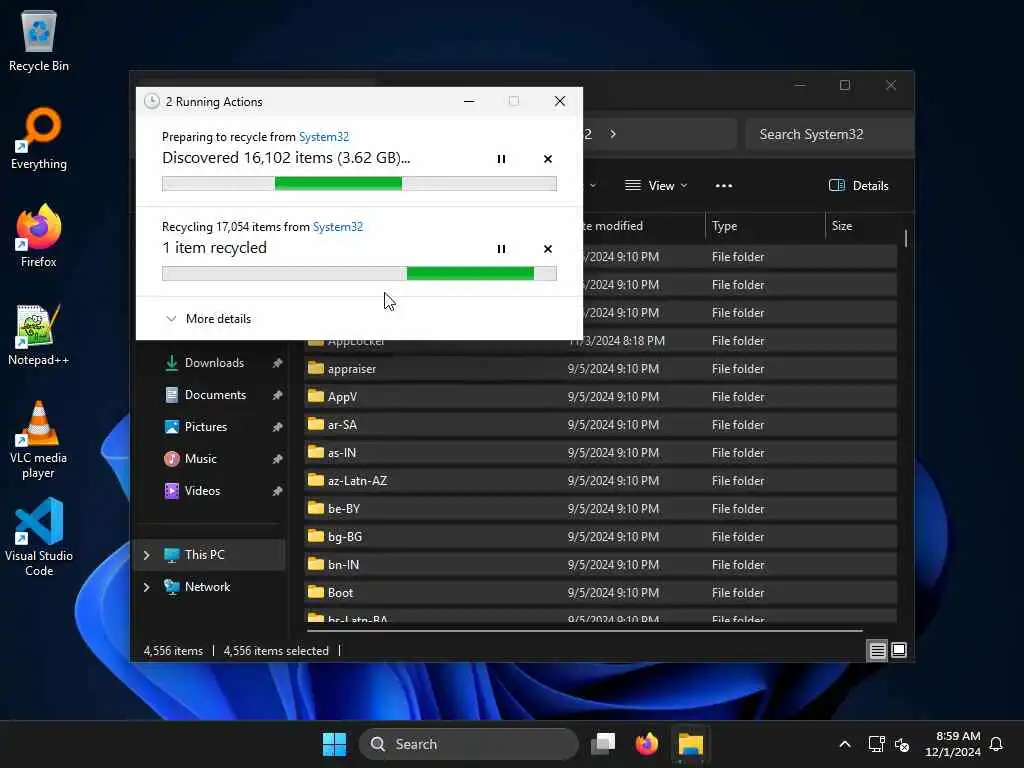Show hidden icons in system tray
1024x768 pixels.
pos(844,744)
